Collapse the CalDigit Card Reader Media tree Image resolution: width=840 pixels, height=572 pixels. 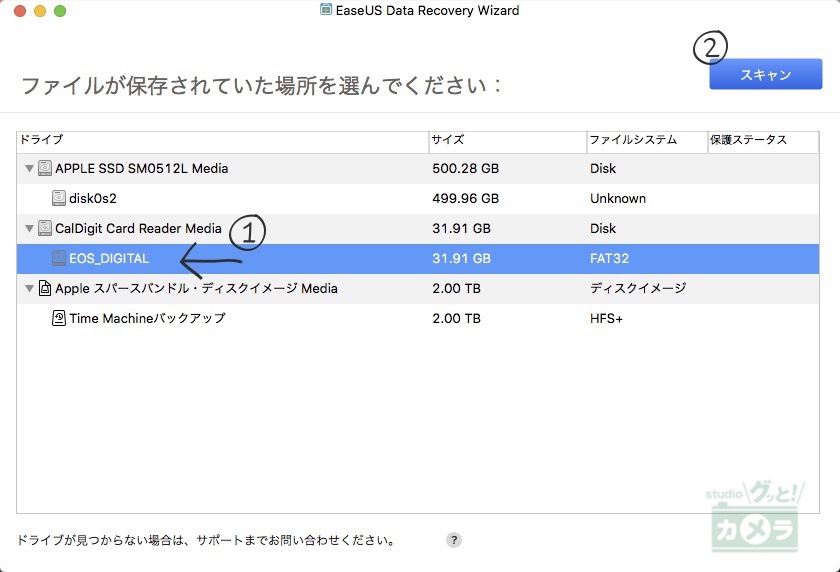(x=29, y=229)
